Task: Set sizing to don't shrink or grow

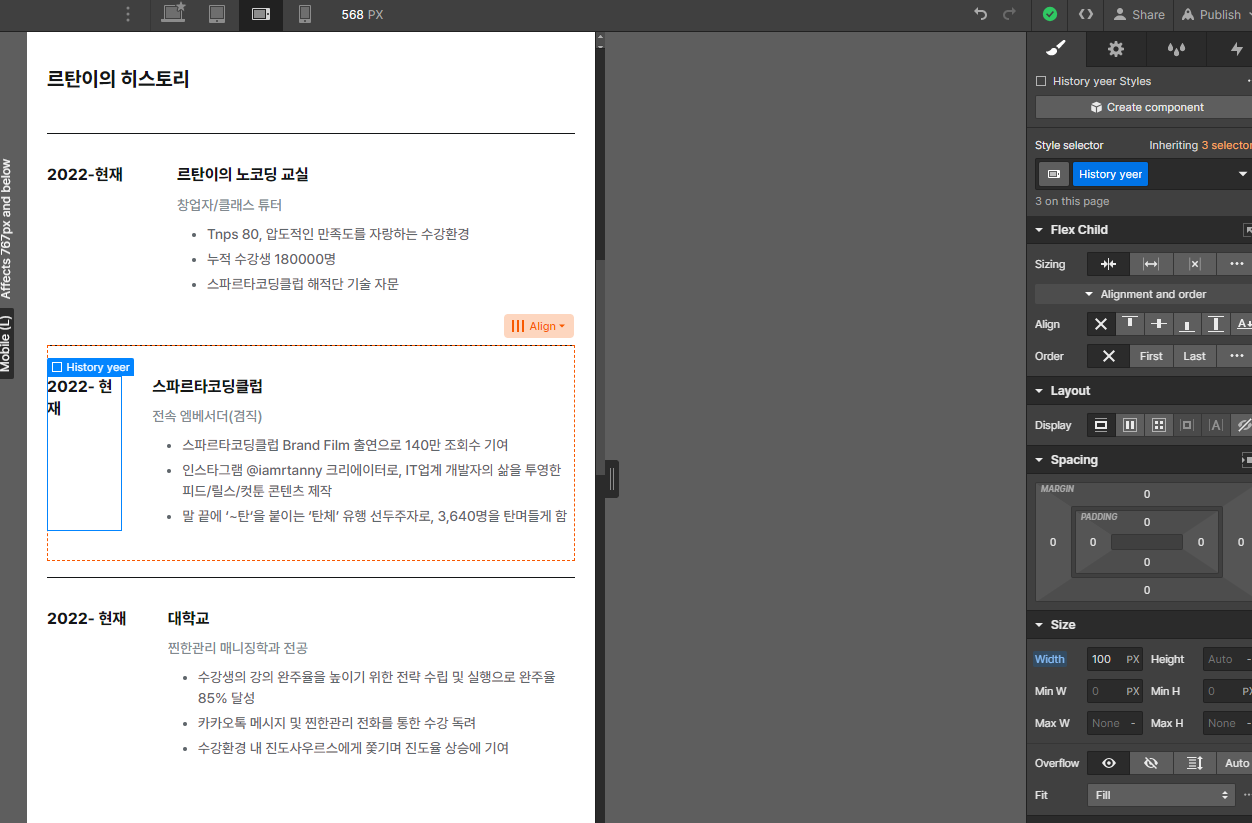Action: pyautogui.click(x=1194, y=264)
